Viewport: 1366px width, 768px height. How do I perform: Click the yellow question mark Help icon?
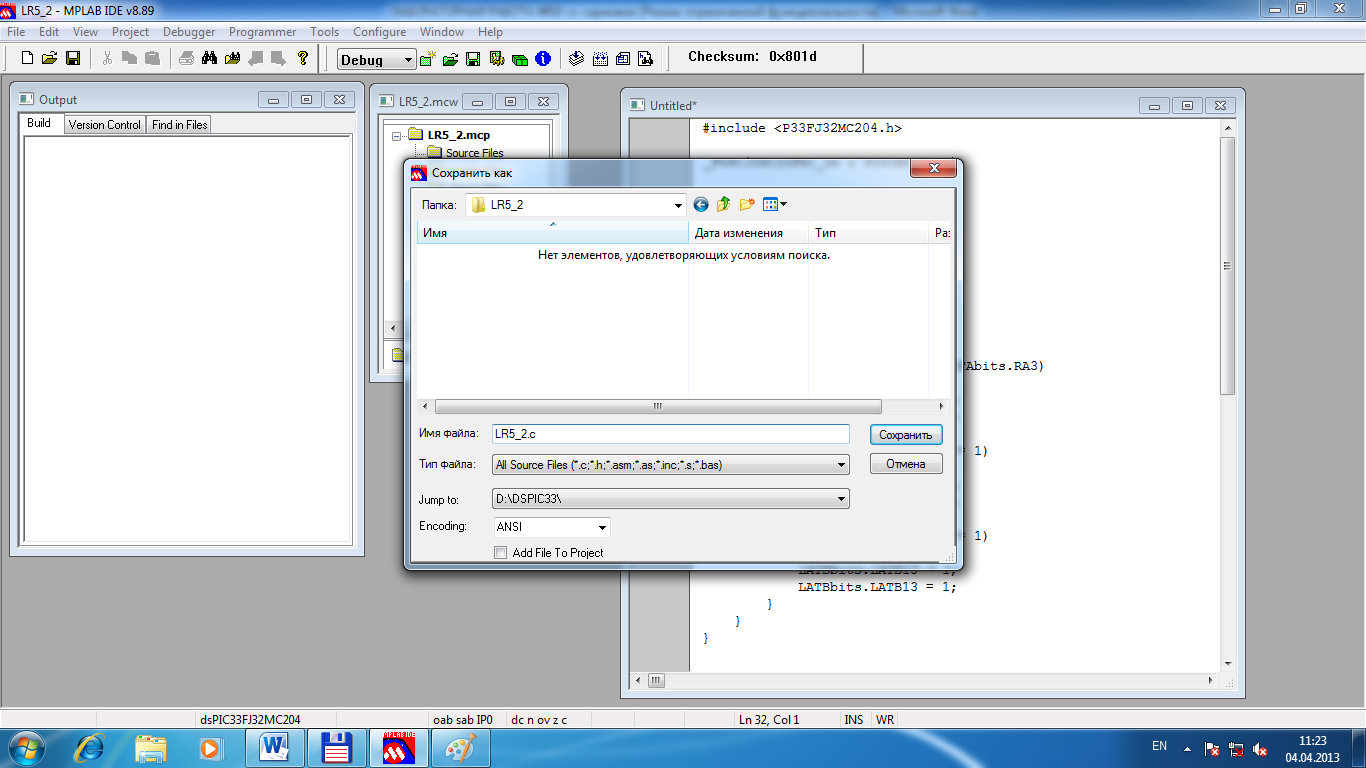tap(303, 59)
